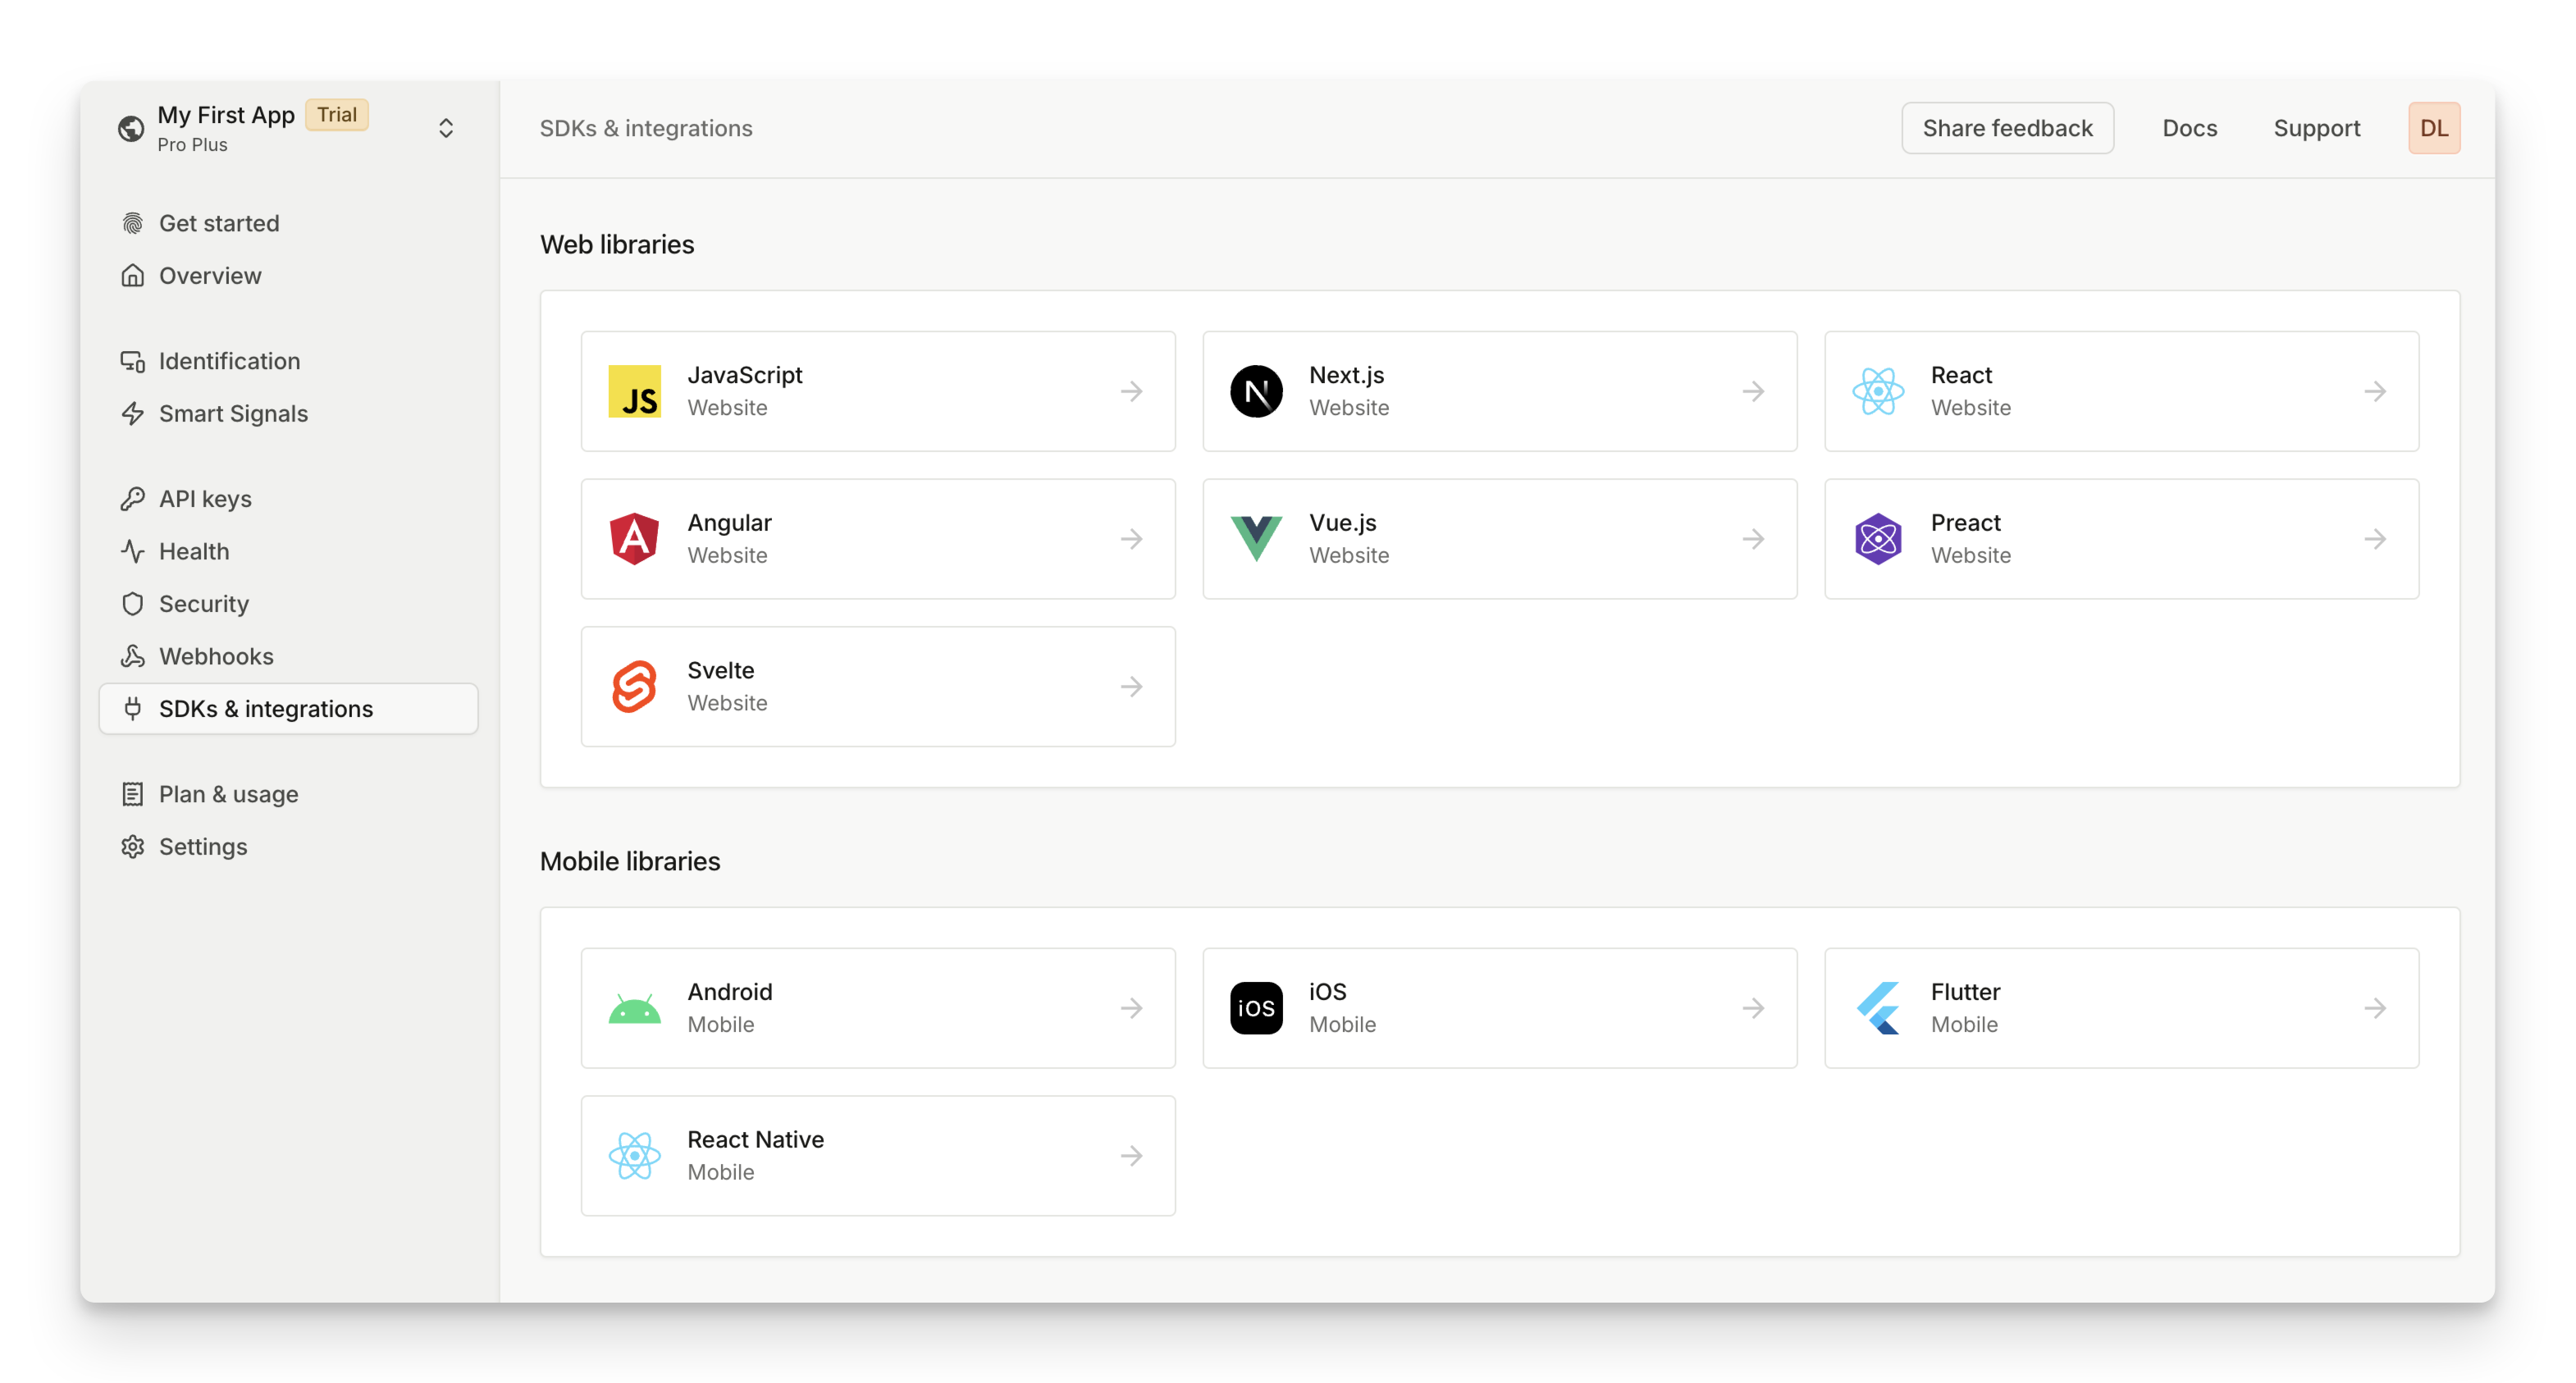Click the Next.js logo icon

1256,391
